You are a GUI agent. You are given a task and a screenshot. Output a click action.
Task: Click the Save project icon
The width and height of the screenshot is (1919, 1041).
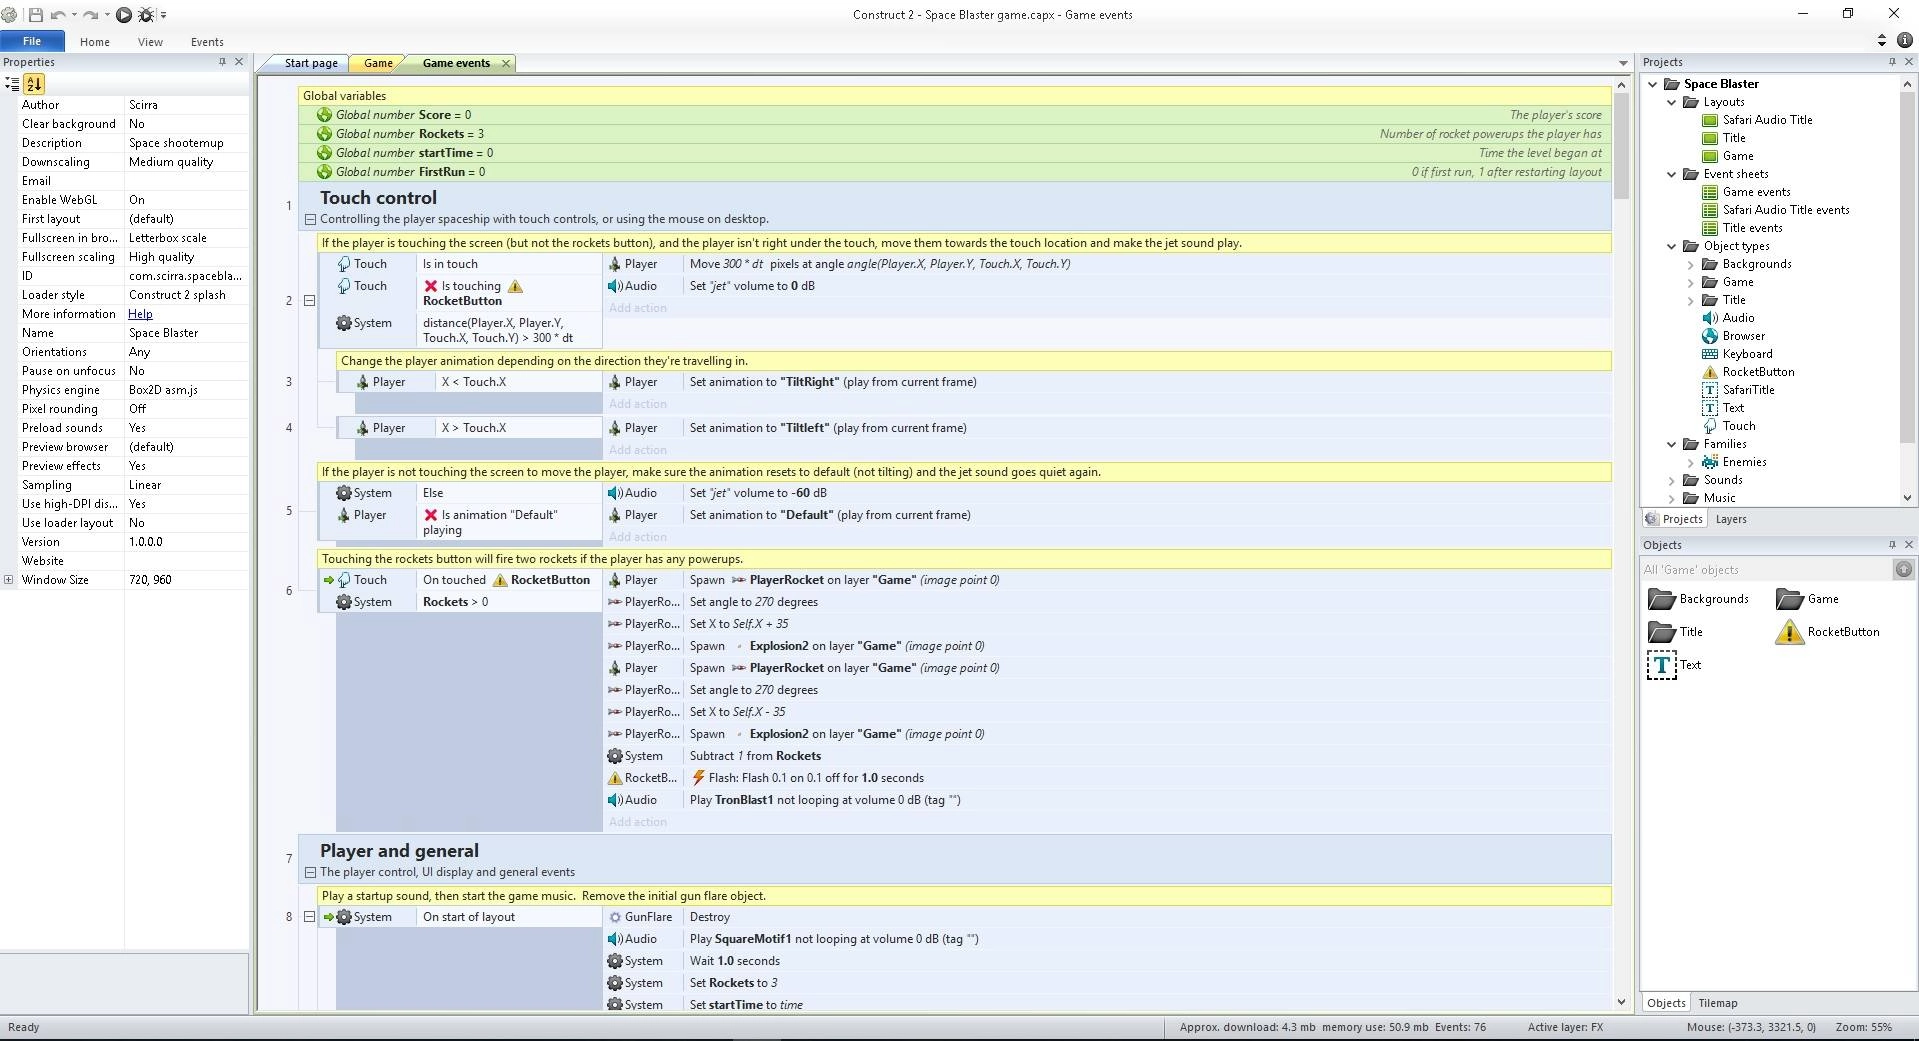coord(36,14)
